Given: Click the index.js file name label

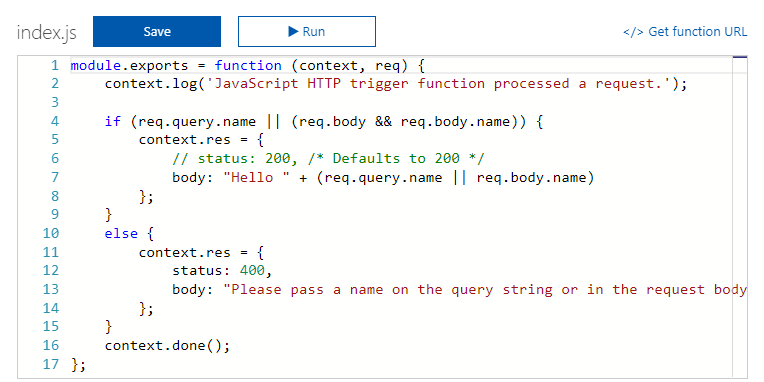Looking at the screenshot, I should coord(46,33).
